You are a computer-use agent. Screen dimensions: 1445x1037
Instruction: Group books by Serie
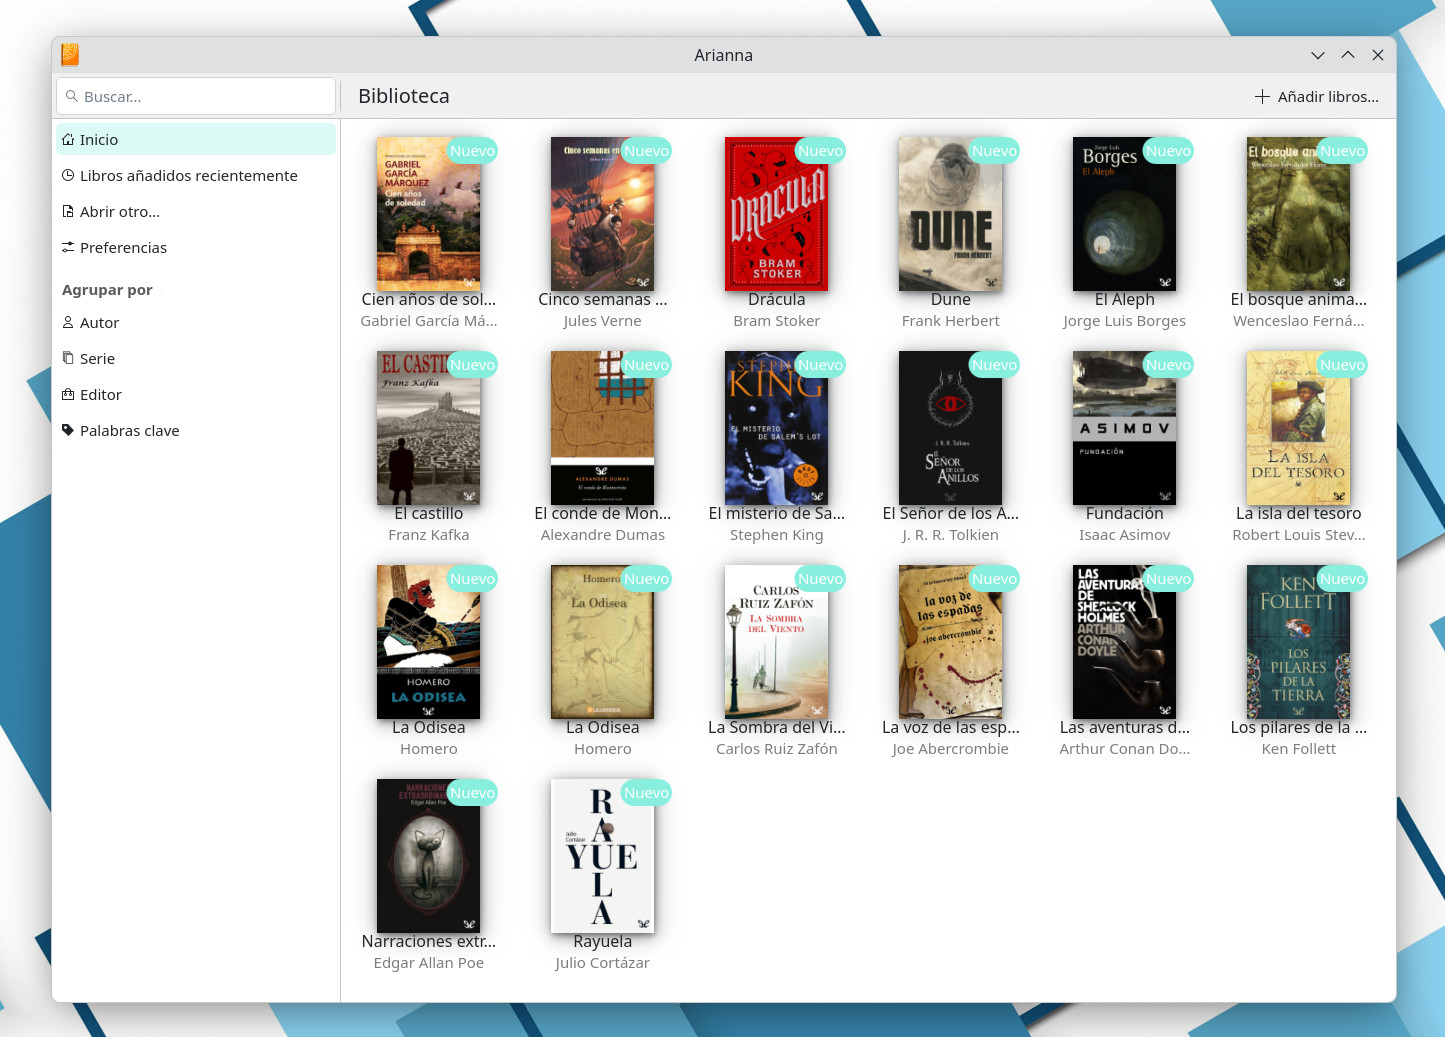(196, 359)
